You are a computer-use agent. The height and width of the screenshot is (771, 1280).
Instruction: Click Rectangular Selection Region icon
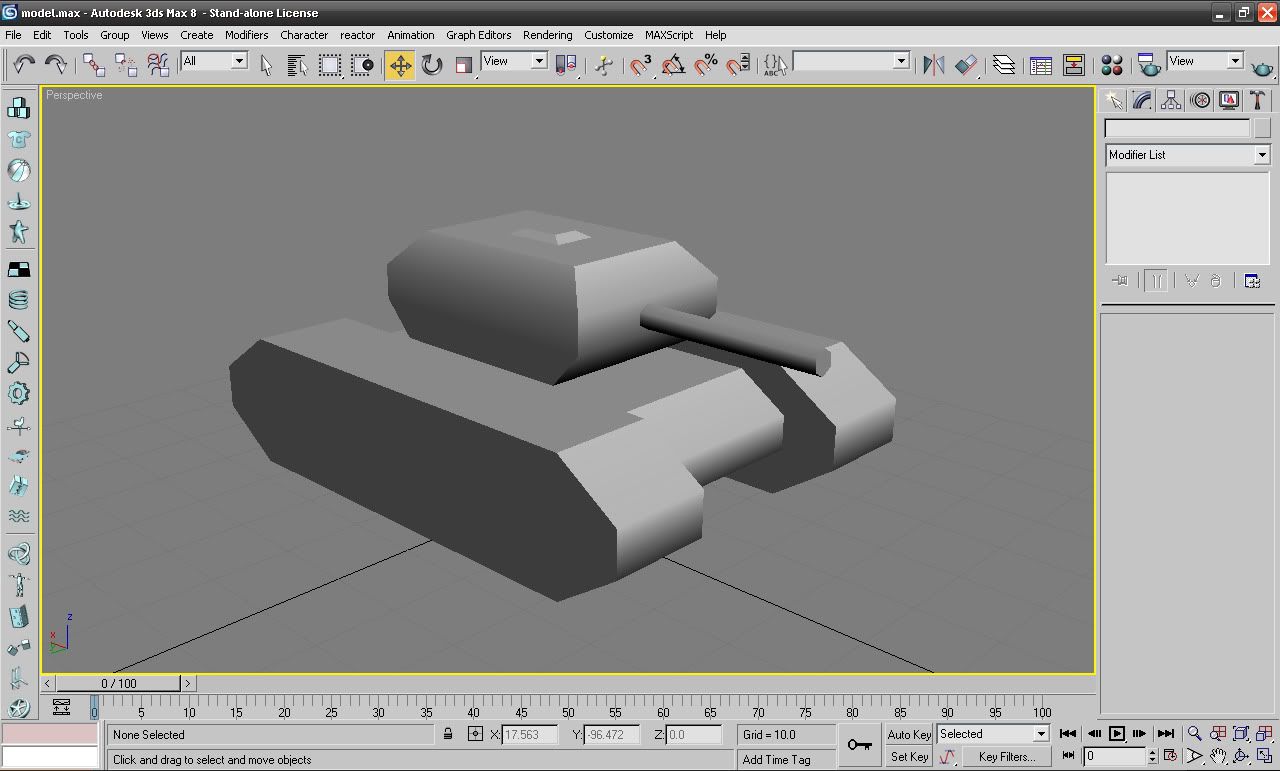330,65
